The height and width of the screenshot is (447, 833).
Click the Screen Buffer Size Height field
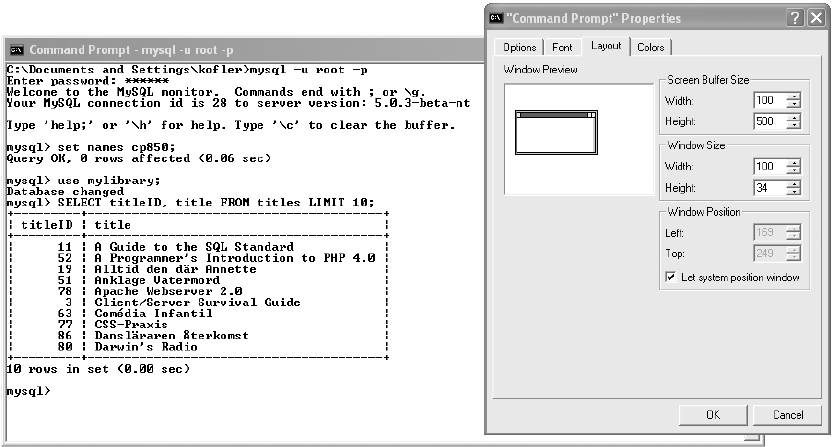point(770,121)
